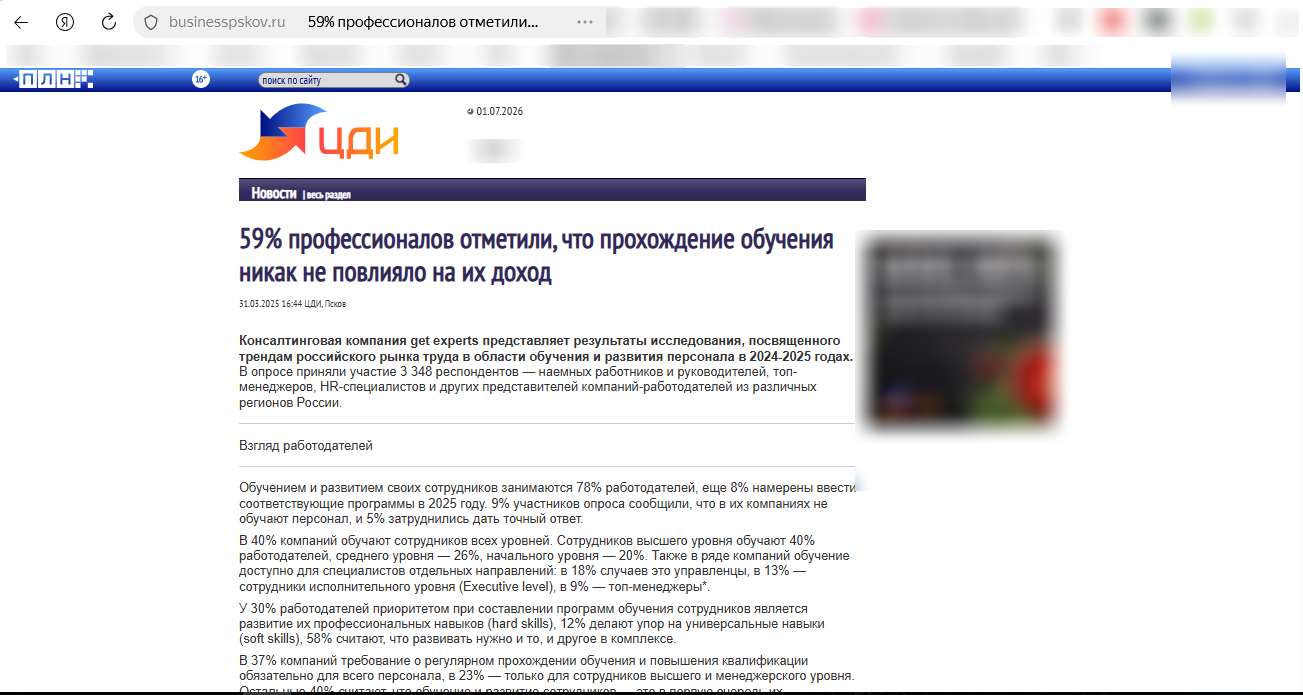Open the Новости section heading

pos(274,193)
